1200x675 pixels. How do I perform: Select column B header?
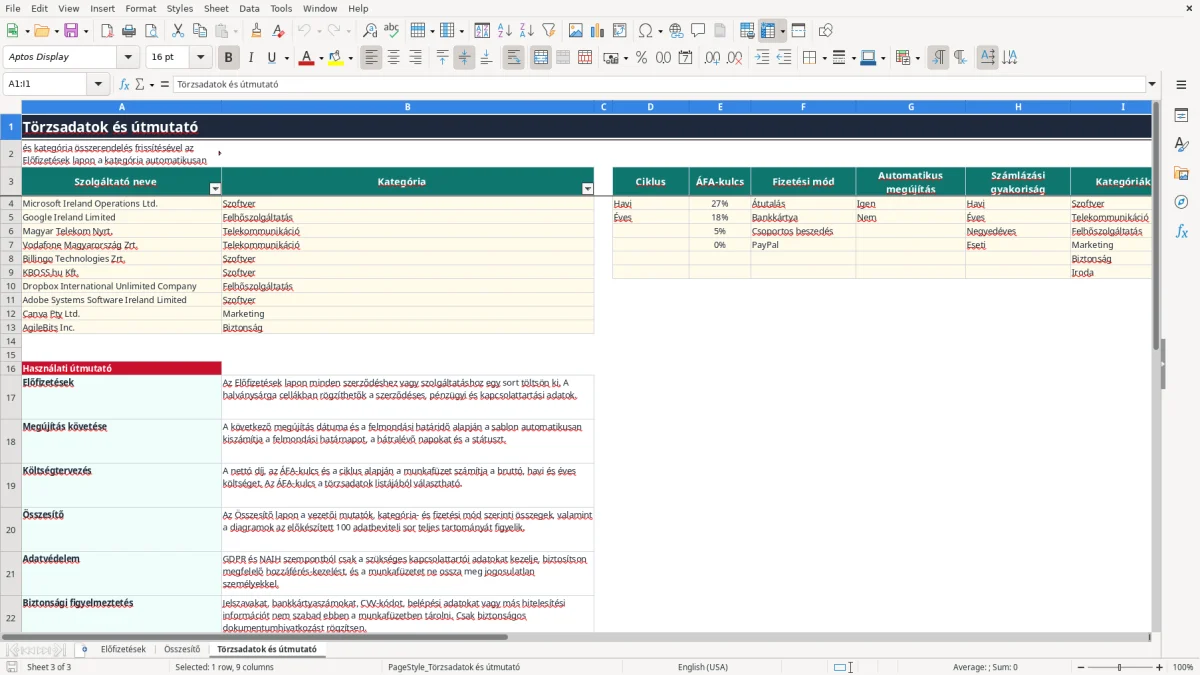coord(408,106)
